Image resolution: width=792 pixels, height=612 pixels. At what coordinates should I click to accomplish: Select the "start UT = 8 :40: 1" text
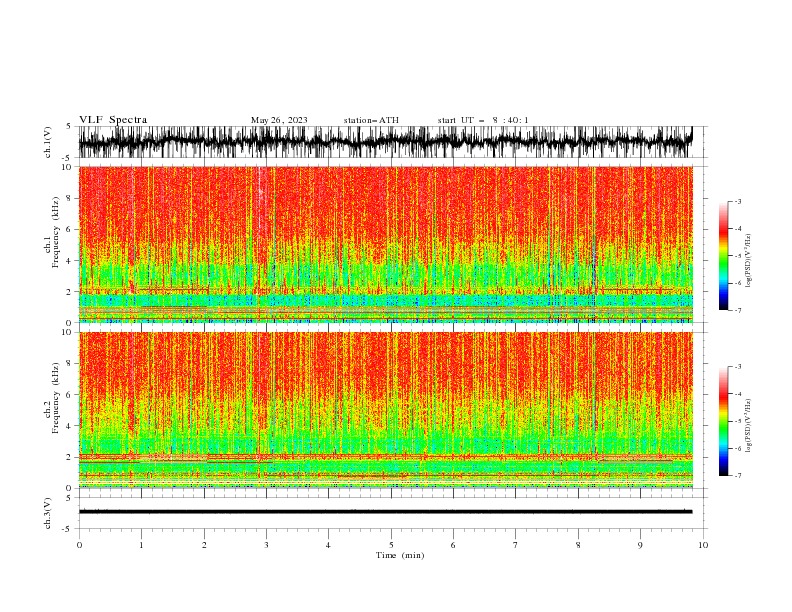[483, 120]
